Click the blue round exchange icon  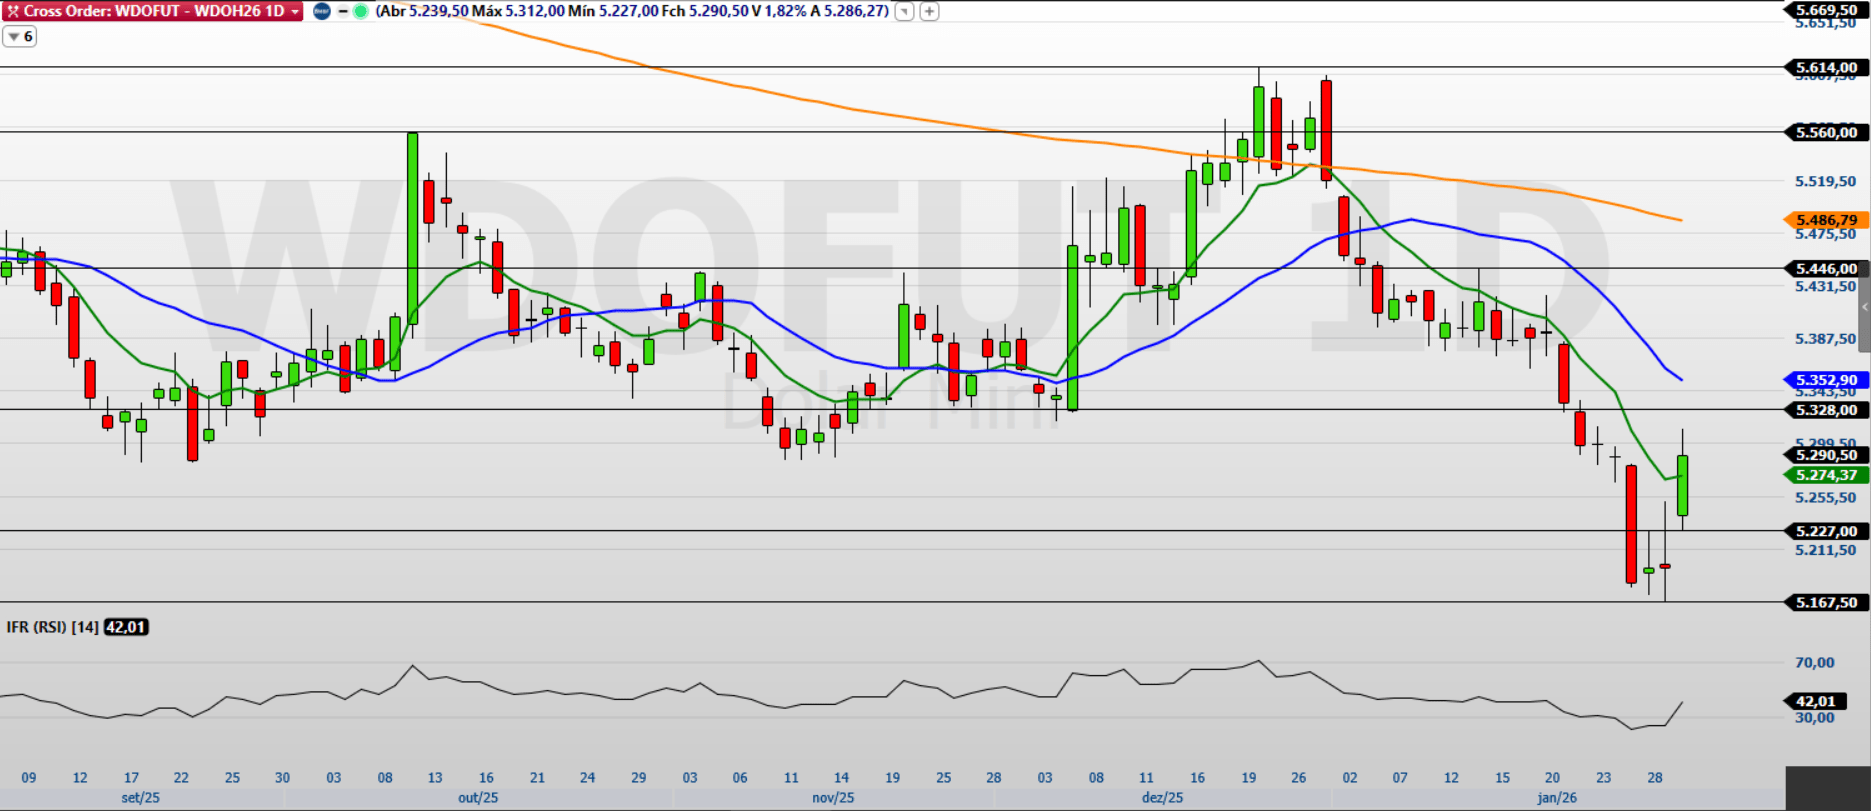tap(322, 11)
